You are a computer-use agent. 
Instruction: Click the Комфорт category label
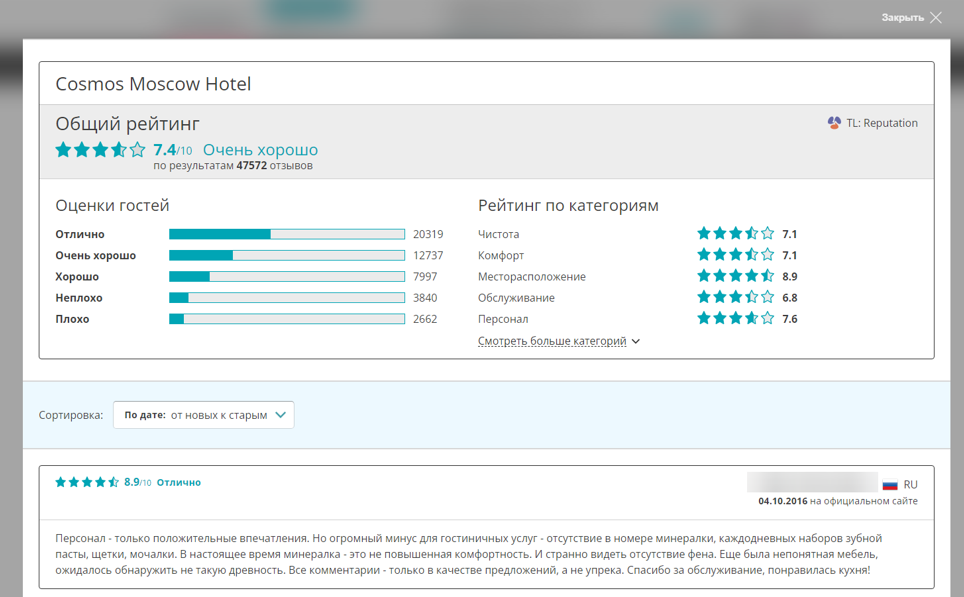click(501, 255)
